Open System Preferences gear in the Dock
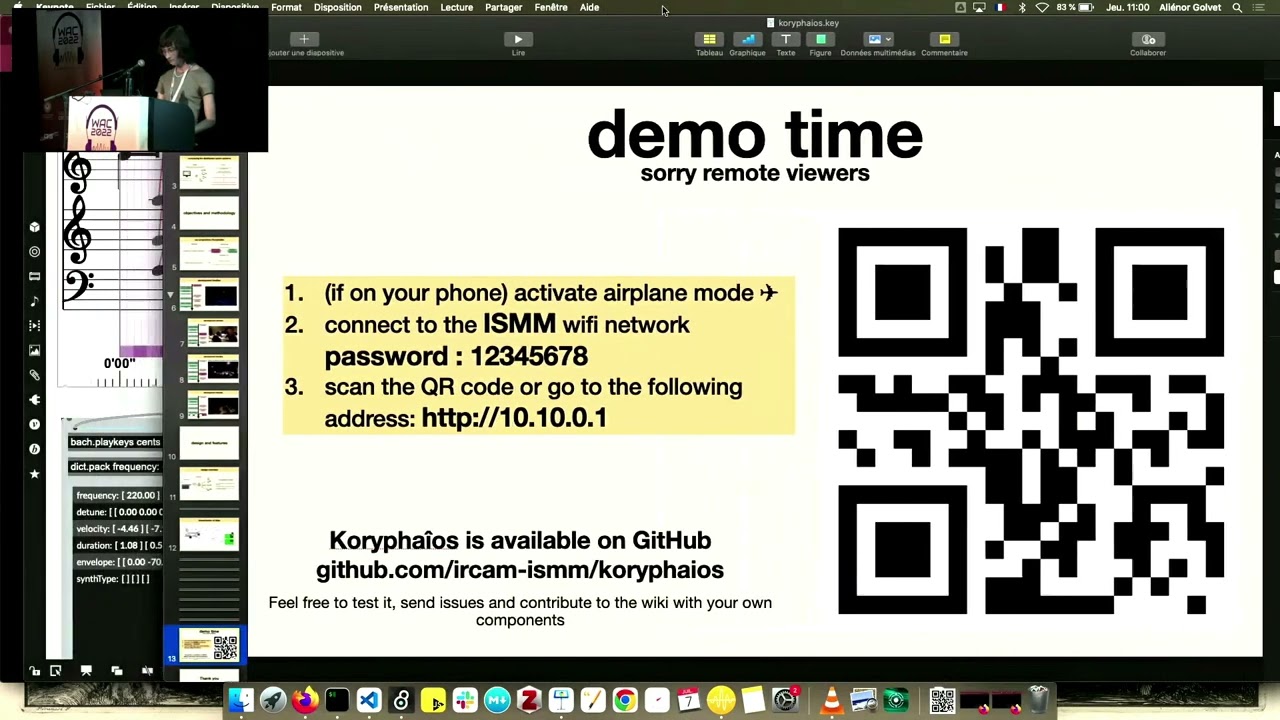Image resolution: width=1280 pixels, height=720 pixels. (x=785, y=700)
